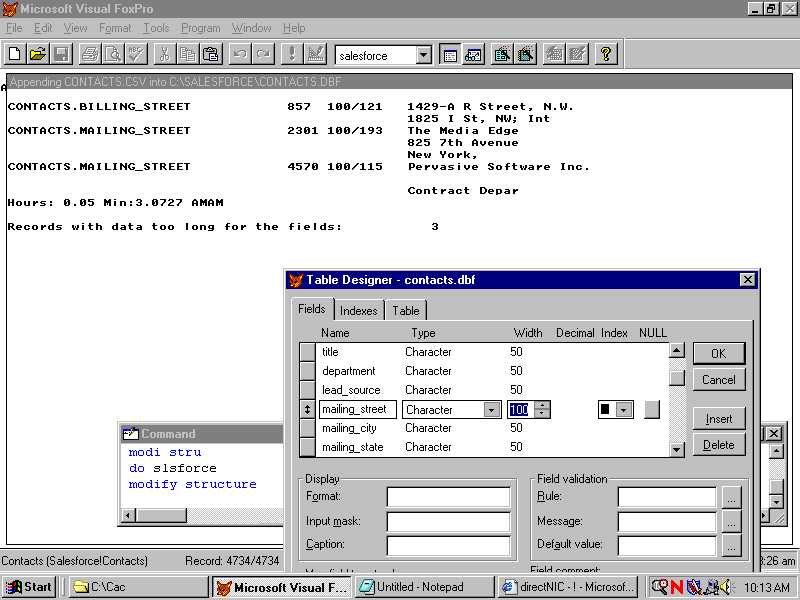Expand the Type dropdown for mailing_street
This screenshot has height=600, width=800.
tap(492, 410)
